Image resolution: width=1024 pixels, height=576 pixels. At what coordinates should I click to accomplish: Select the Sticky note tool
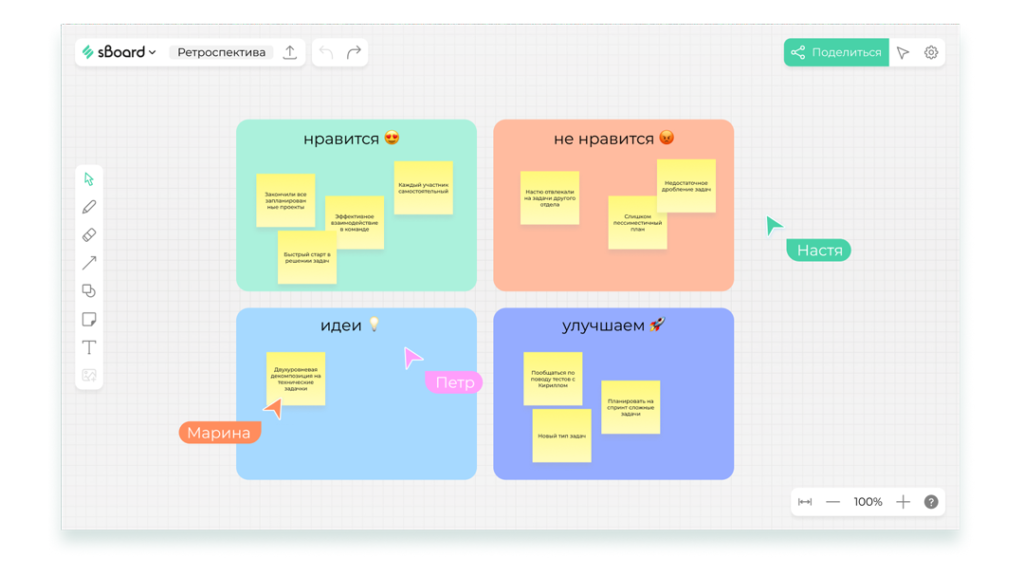pos(89,320)
